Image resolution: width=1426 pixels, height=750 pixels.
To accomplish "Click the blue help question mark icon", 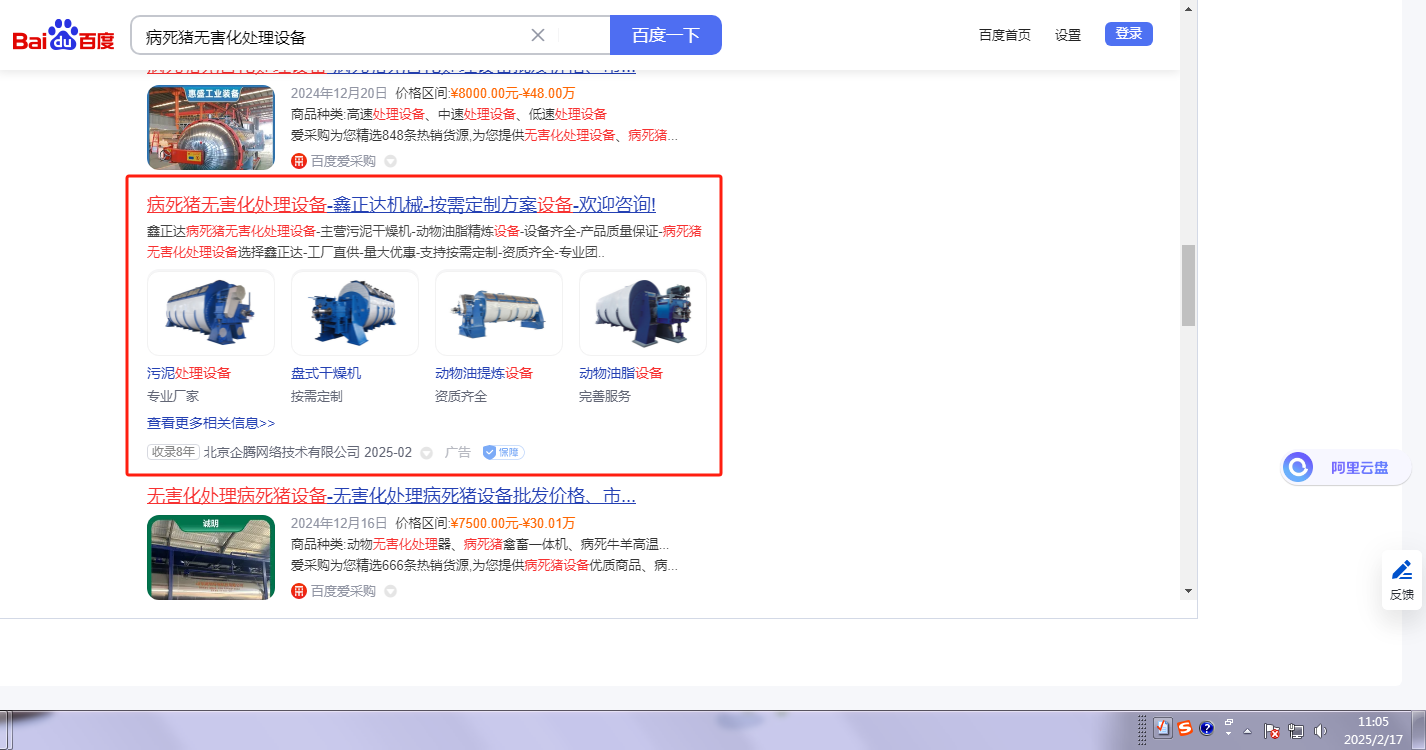I will click(1206, 728).
